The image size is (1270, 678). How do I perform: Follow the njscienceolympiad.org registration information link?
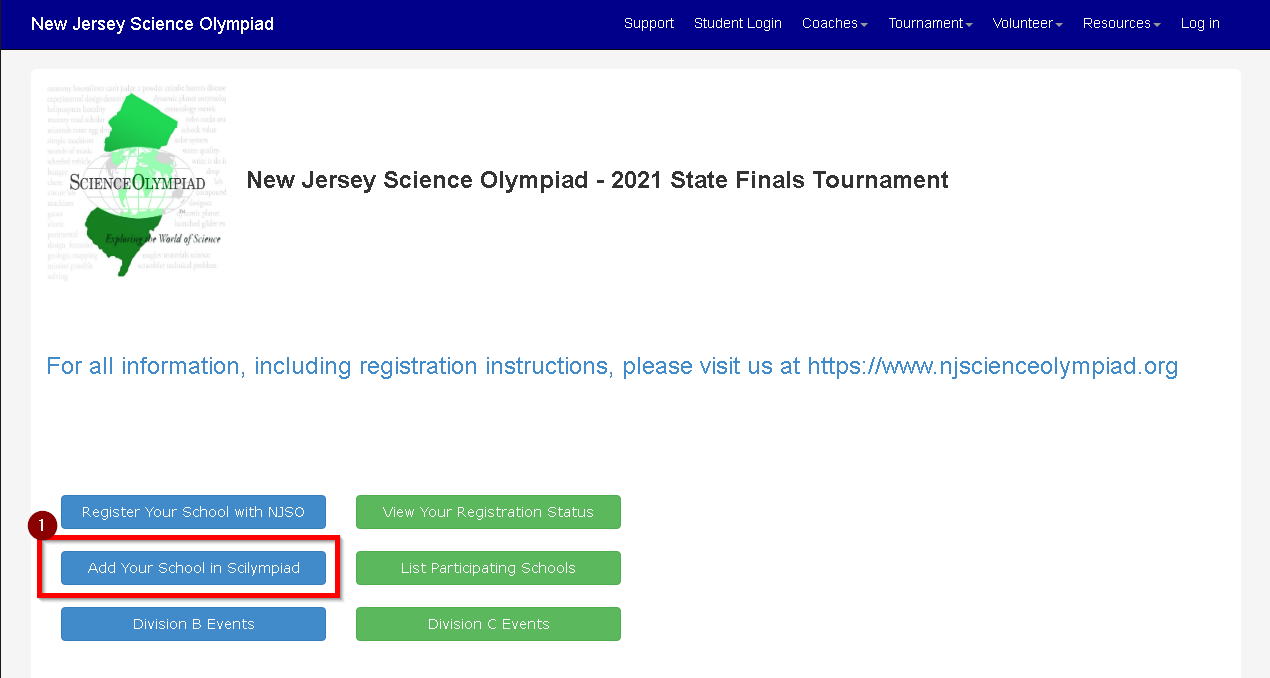click(993, 366)
